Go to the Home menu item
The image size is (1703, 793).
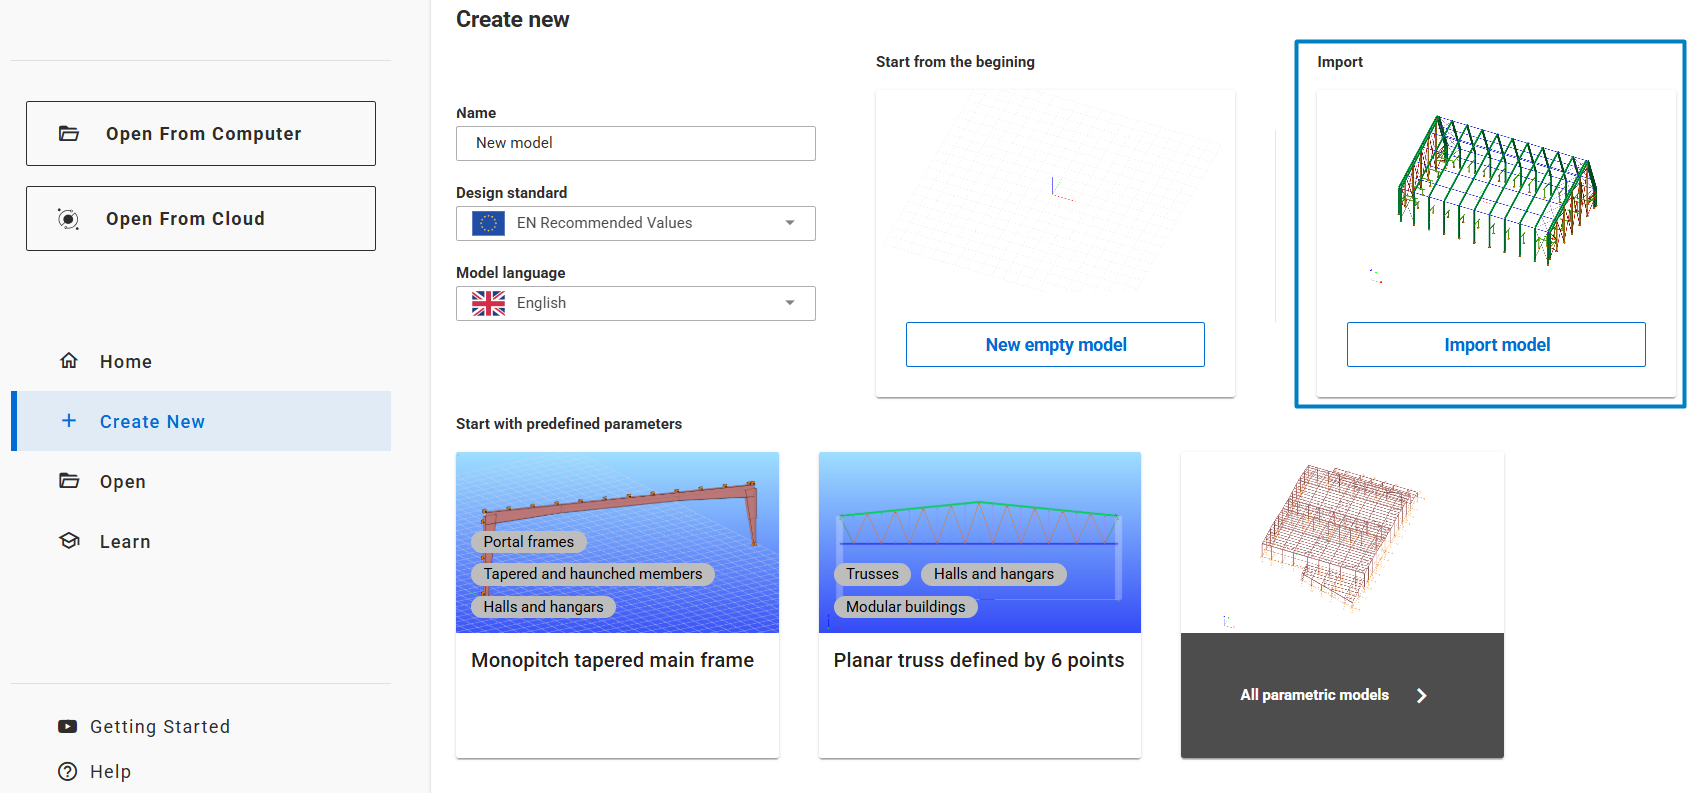pyautogui.click(x=126, y=362)
